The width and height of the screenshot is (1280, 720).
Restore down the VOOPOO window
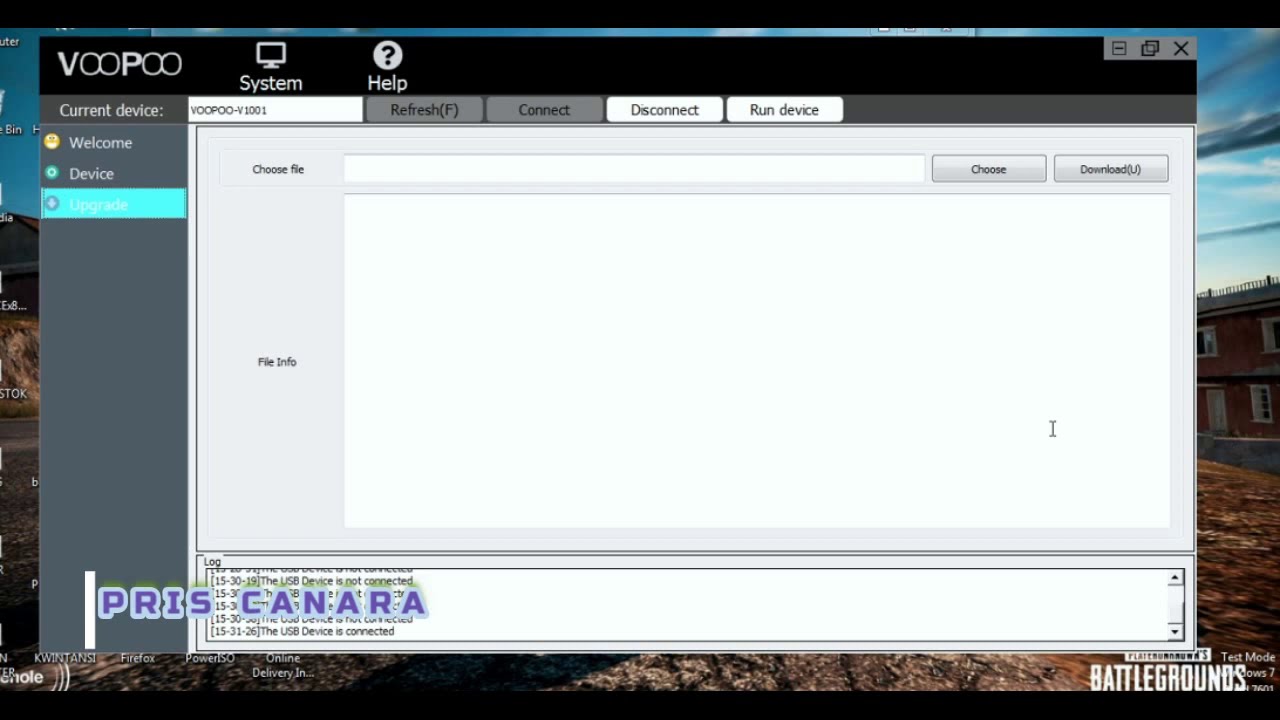[1150, 48]
